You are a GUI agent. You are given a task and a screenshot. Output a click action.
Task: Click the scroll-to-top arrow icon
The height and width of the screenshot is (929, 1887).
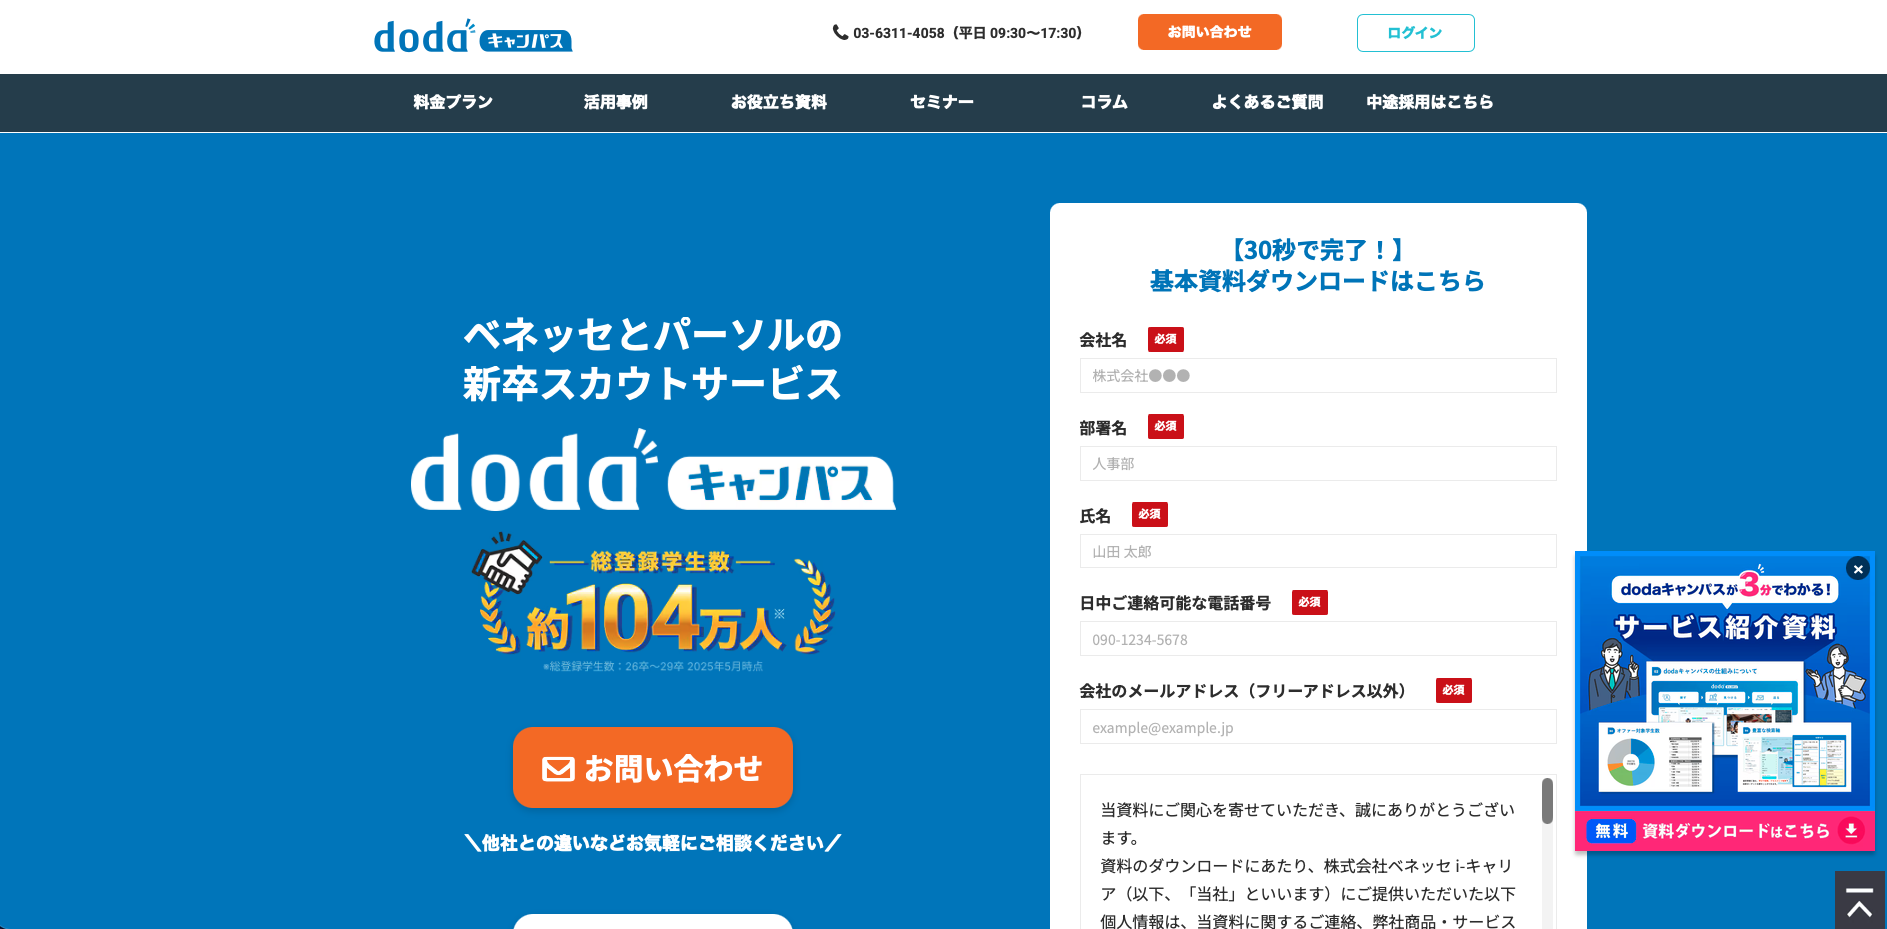tap(1860, 901)
